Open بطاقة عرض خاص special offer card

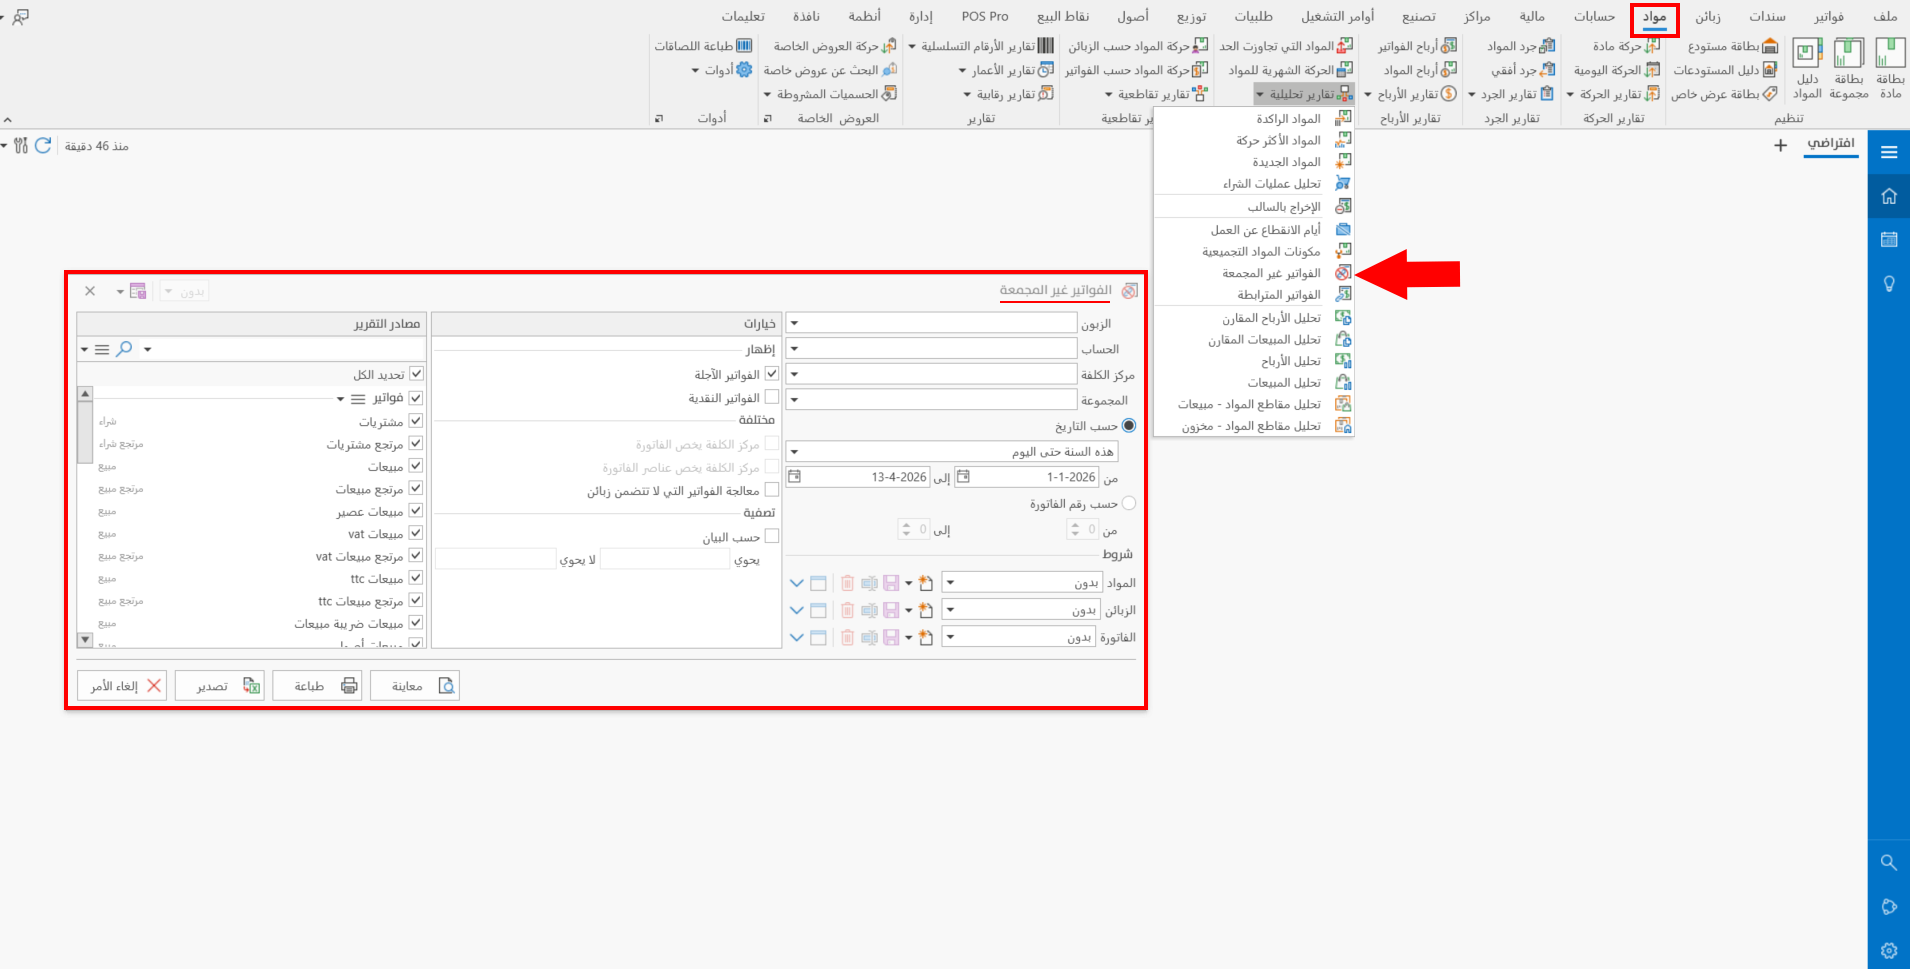[1724, 94]
